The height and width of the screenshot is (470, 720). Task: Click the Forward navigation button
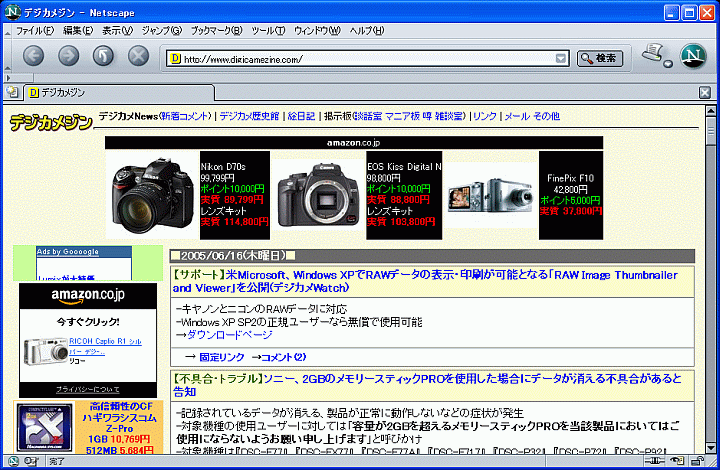[x=67, y=57]
